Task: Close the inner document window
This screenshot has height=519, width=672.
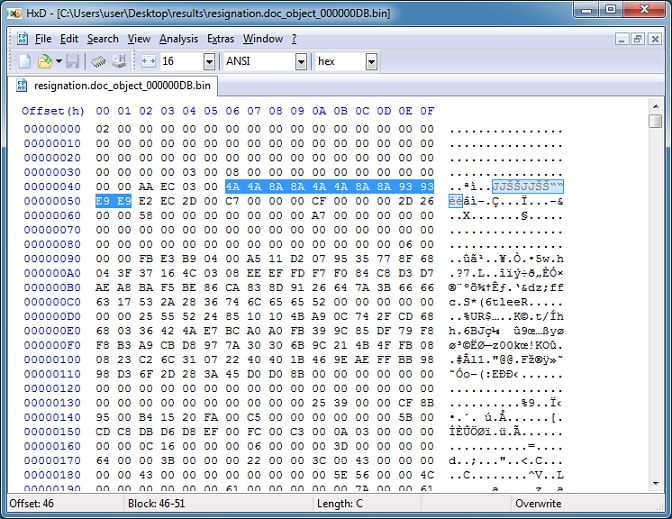Action: [x=654, y=39]
